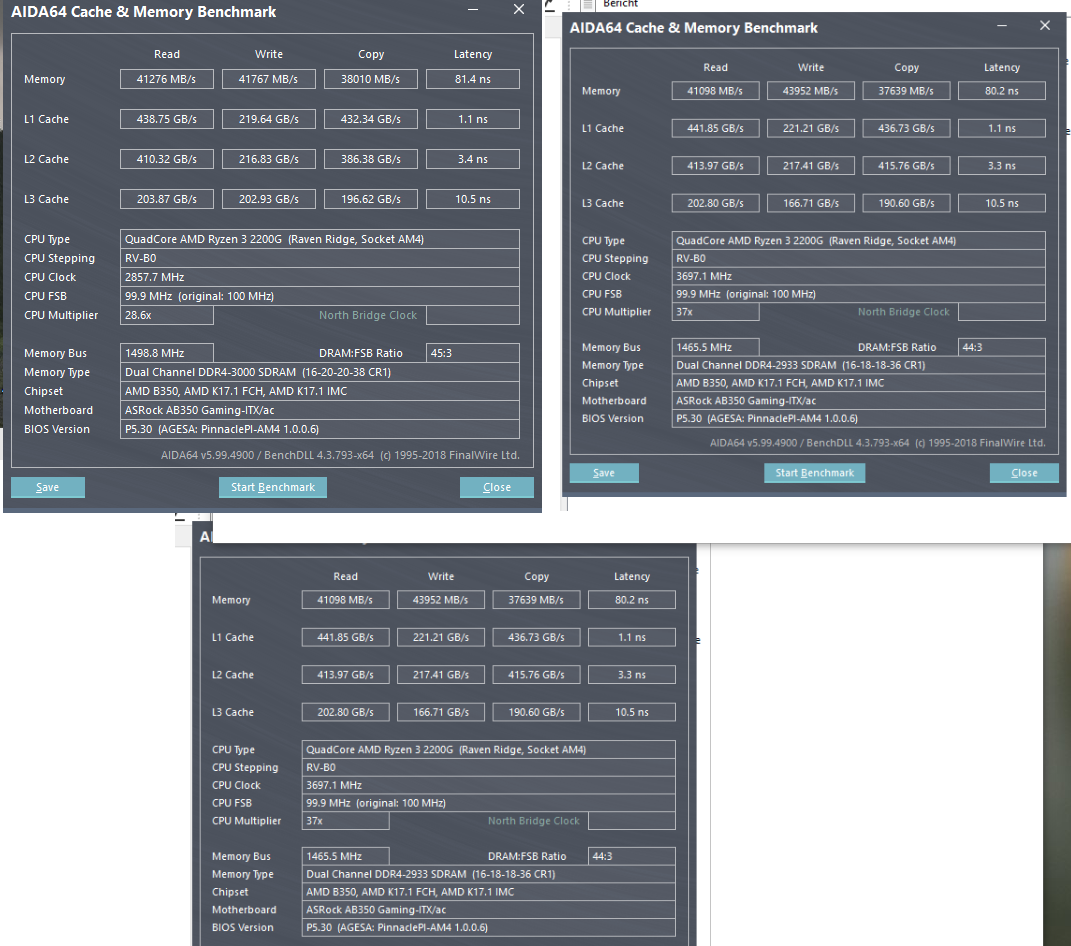Click 43952 MB/s memory write in right window
Viewport: 1071px width, 946px height.
[x=811, y=91]
